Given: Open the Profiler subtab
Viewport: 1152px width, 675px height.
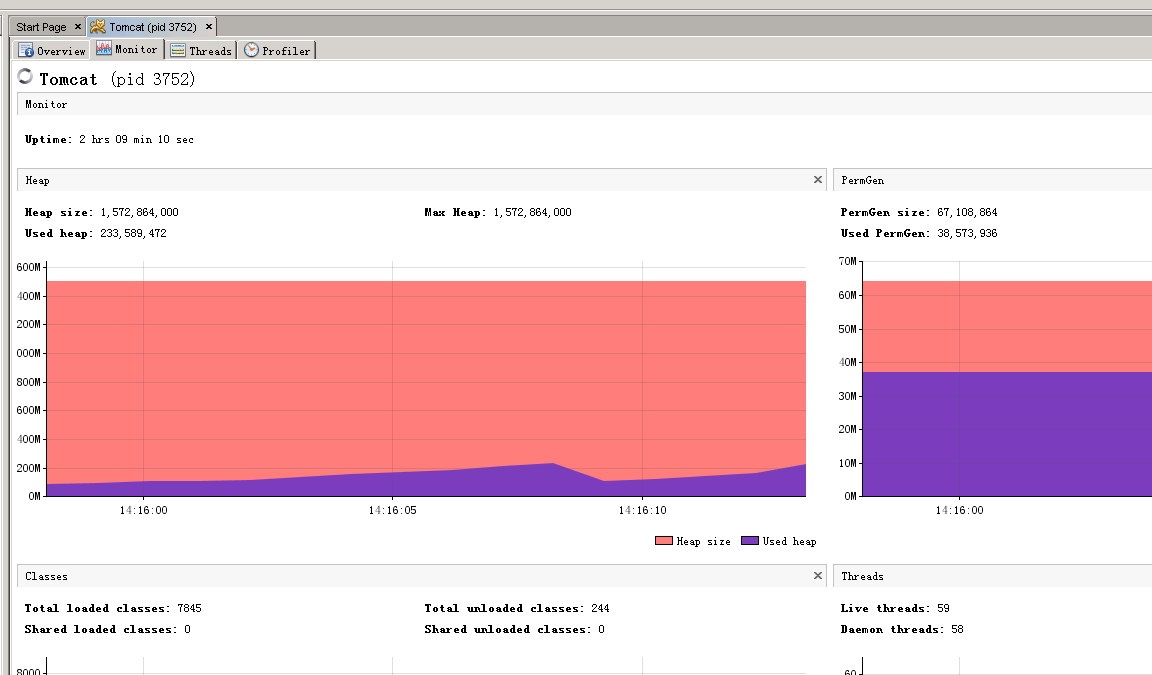Looking at the screenshot, I should (277, 51).
